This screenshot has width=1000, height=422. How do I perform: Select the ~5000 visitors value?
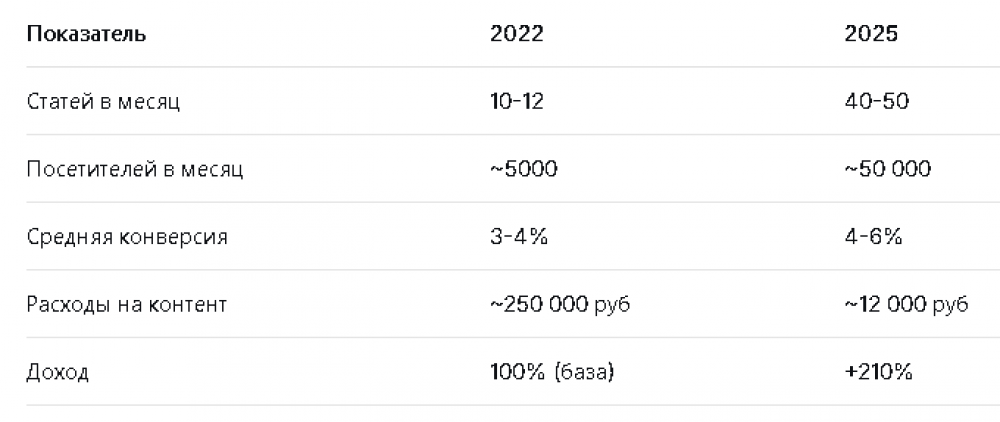tap(524, 170)
